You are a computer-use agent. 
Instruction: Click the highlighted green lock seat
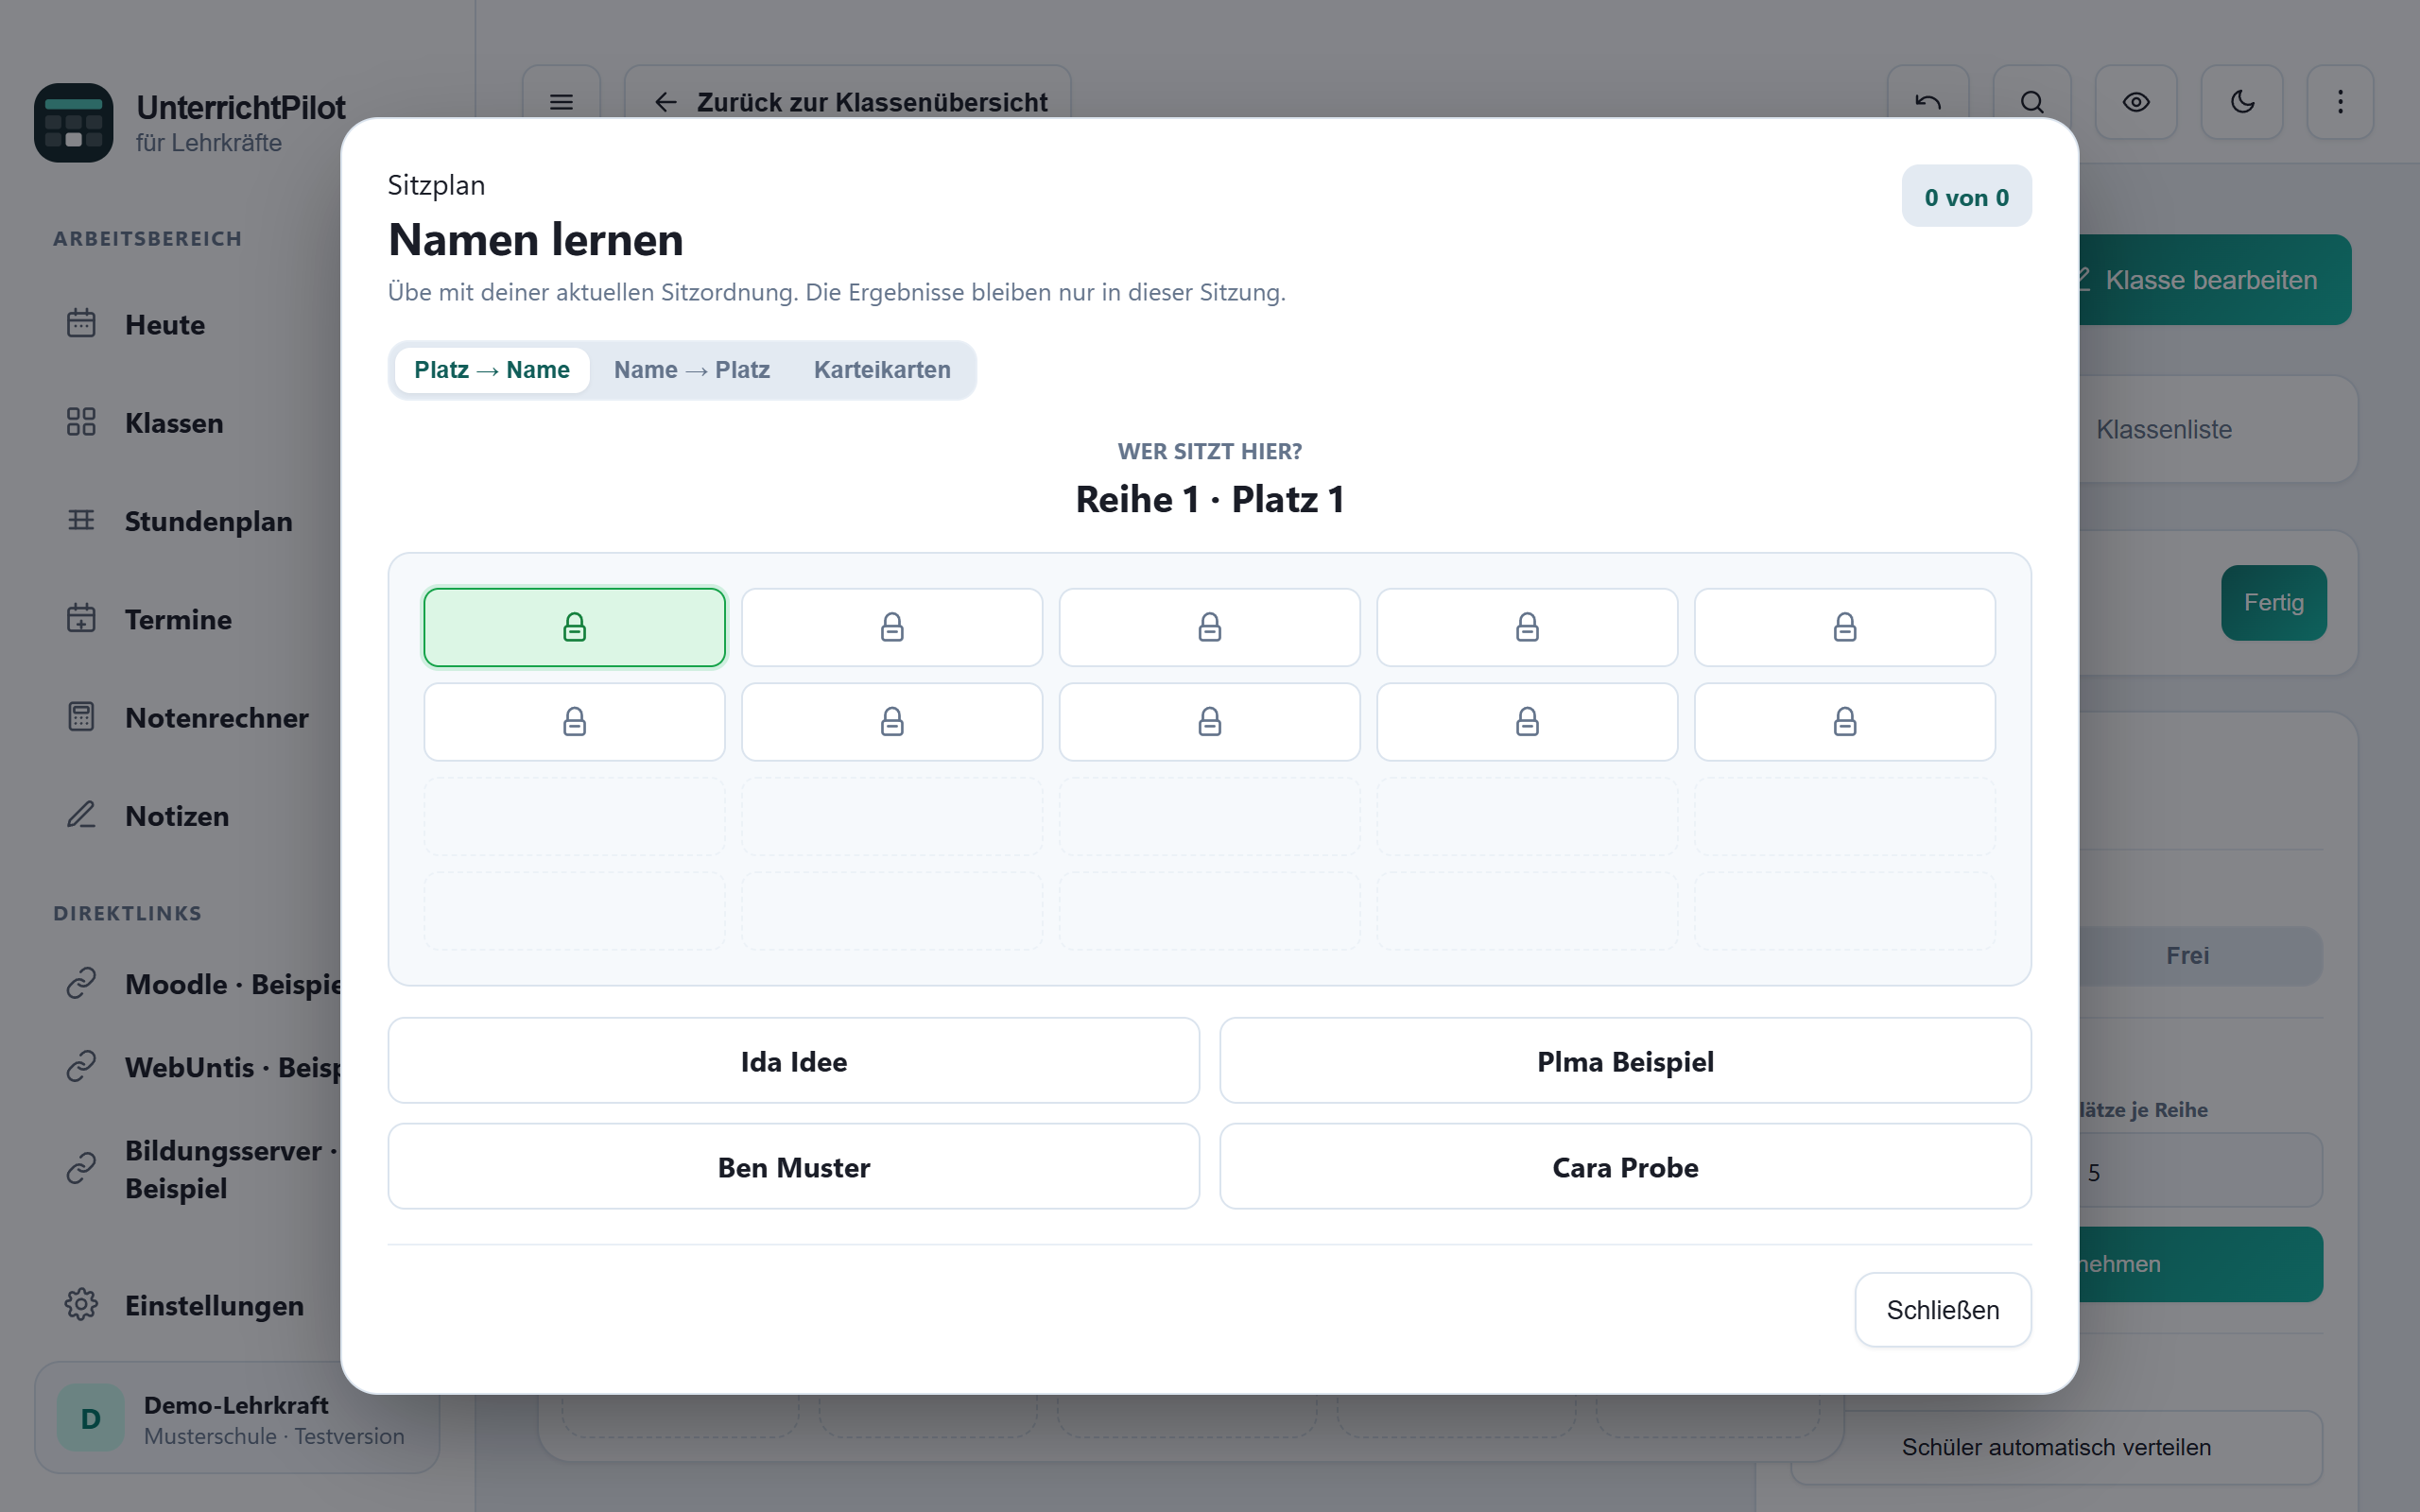[x=574, y=627]
